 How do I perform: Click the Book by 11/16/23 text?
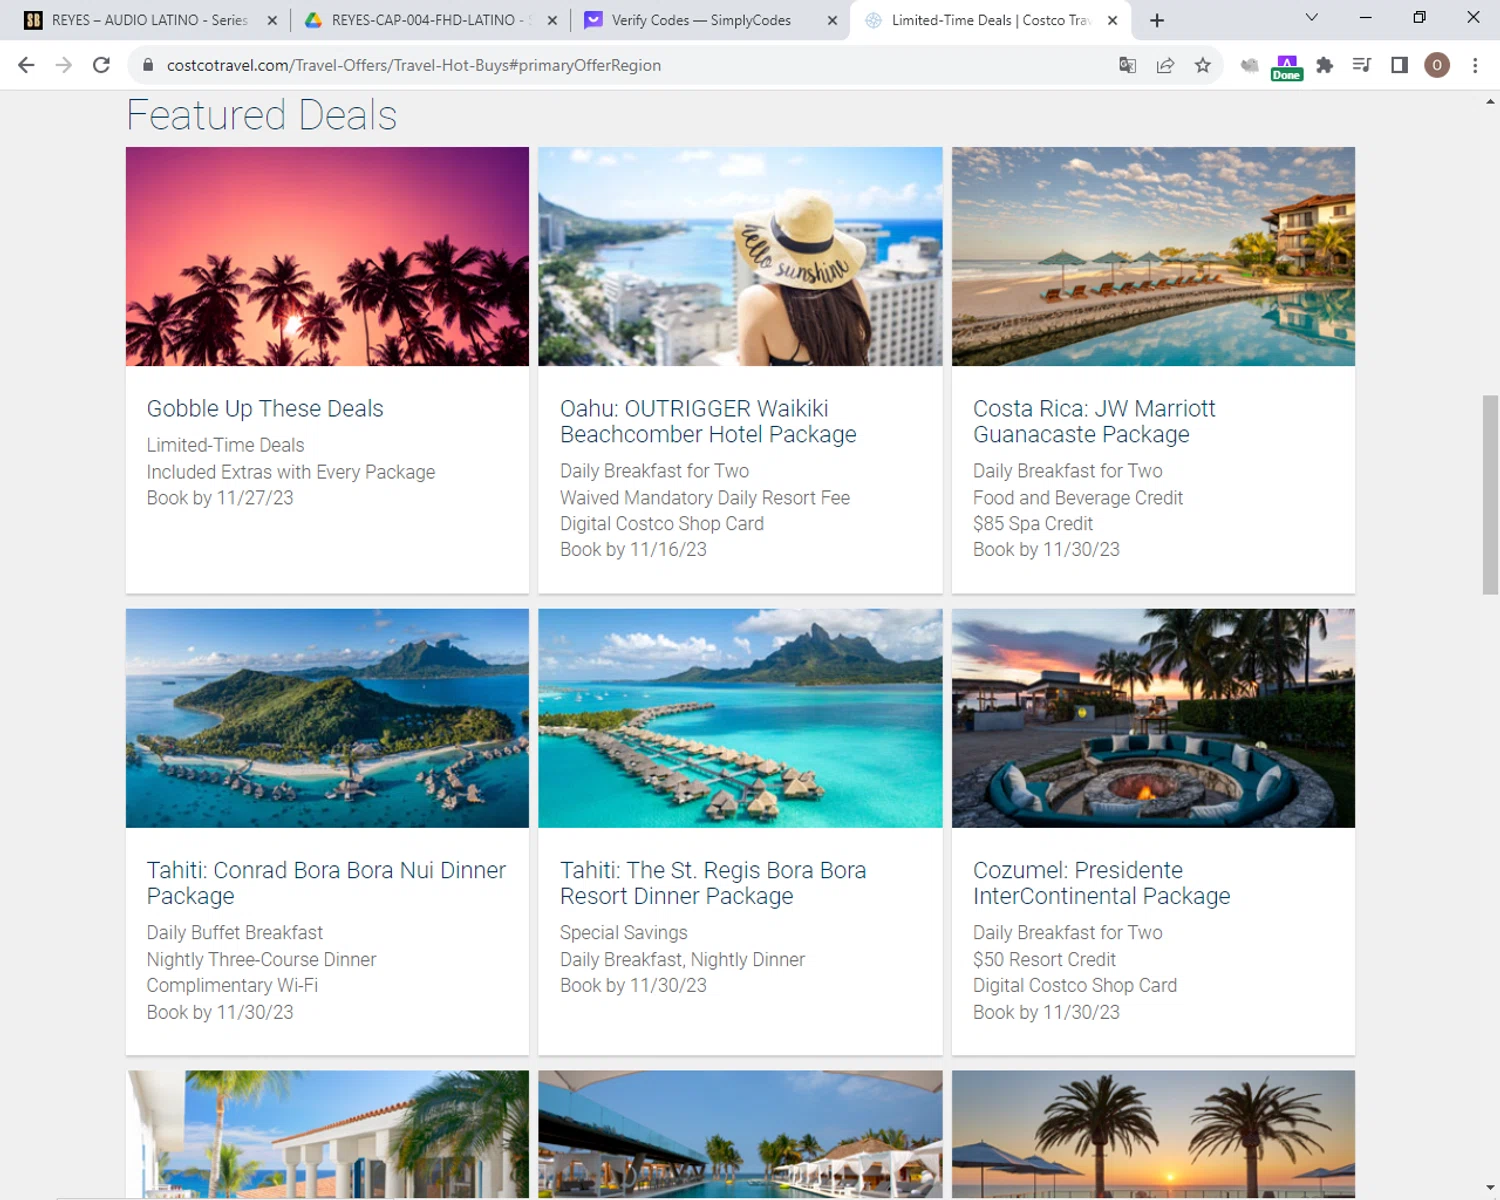tap(633, 550)
